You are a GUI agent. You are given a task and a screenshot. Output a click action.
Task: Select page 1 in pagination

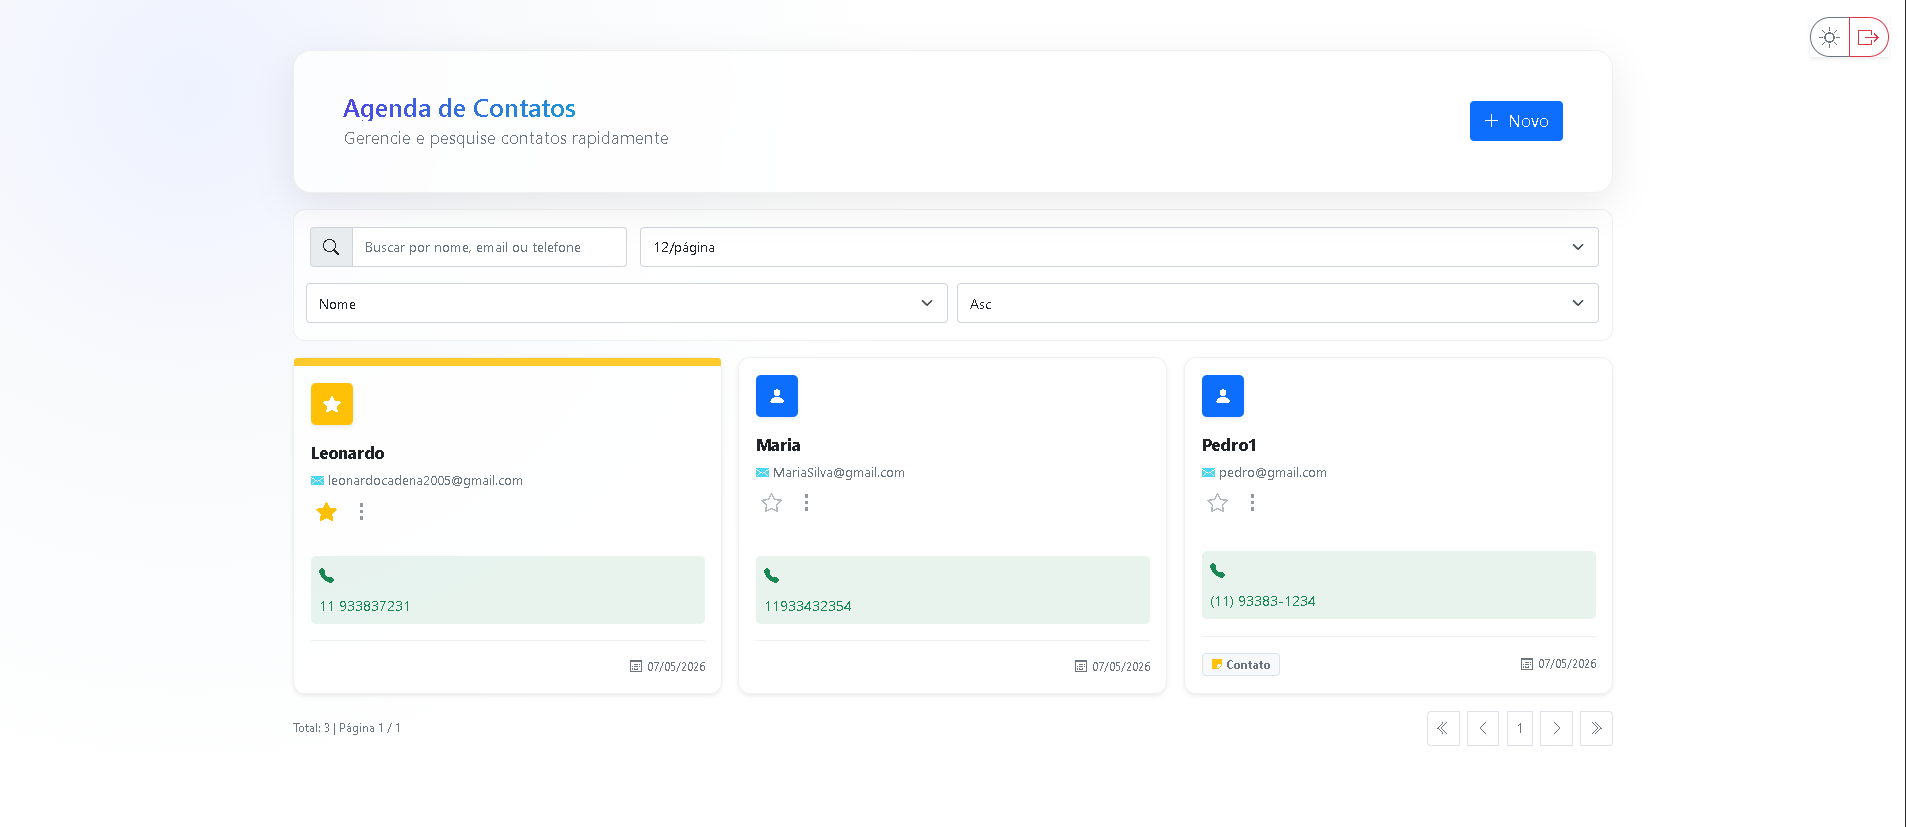tap(1520, 728)
